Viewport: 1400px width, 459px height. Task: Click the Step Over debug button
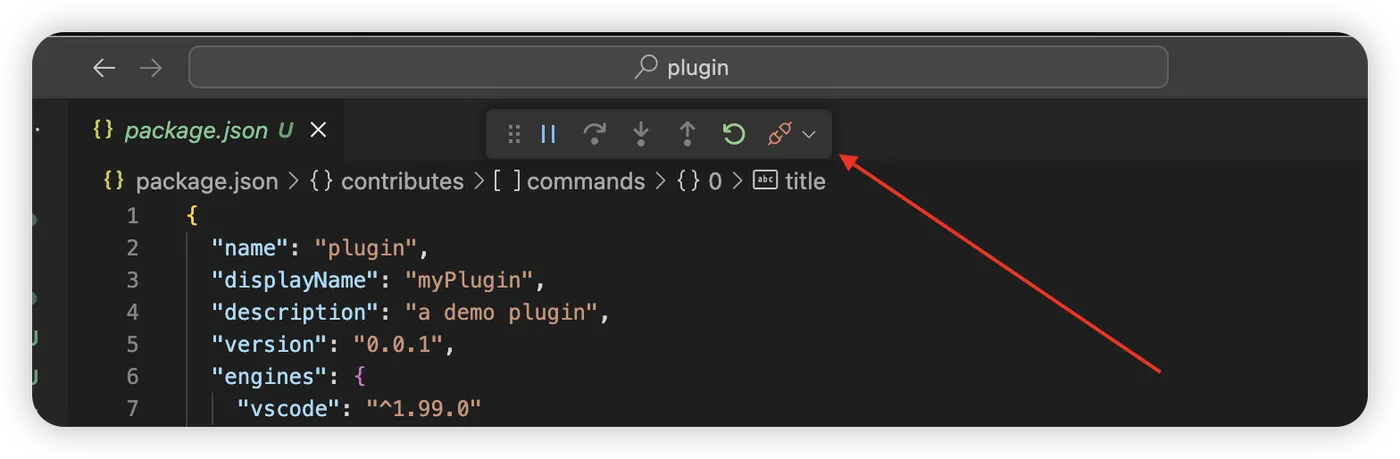pos(595,134)
